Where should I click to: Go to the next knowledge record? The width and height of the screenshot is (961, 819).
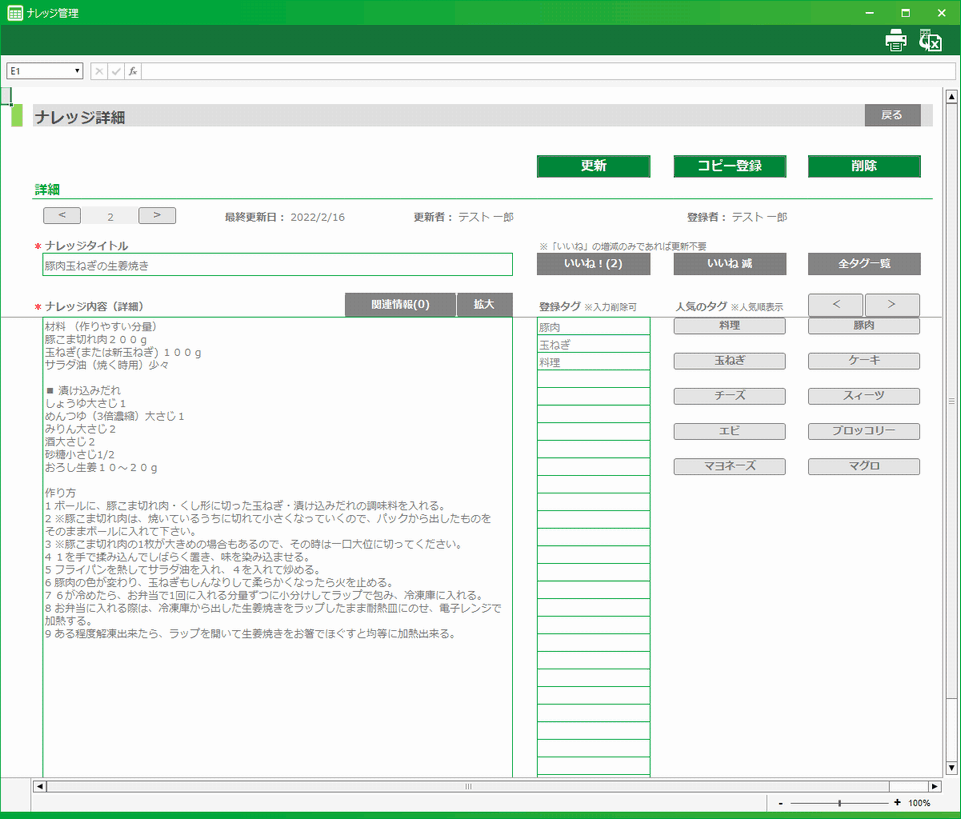[157, 215]
